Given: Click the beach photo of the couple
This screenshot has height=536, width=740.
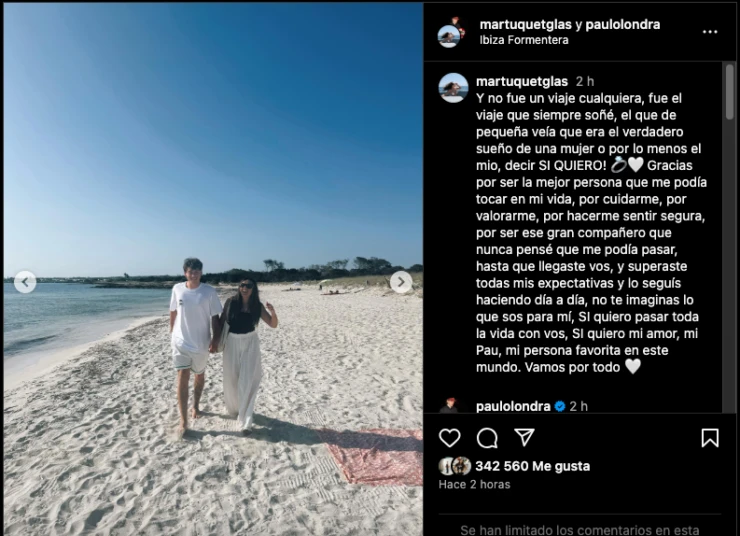Looking at the screenshot, I should [213, 268].
